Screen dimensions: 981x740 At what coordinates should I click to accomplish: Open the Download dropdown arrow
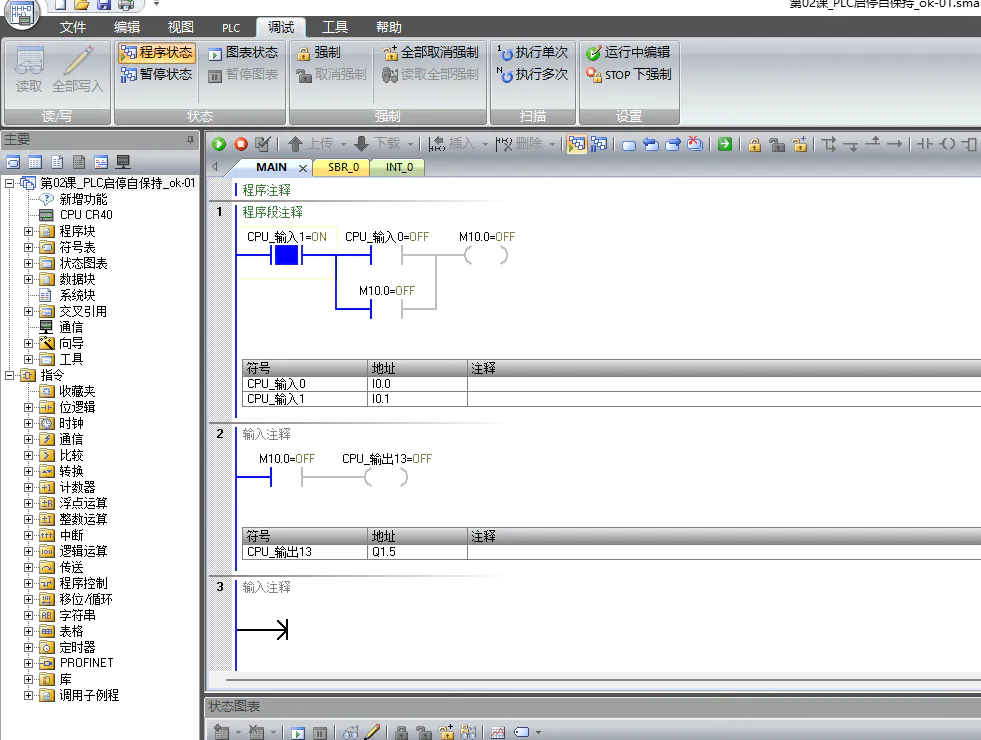(x=410, y=144)
